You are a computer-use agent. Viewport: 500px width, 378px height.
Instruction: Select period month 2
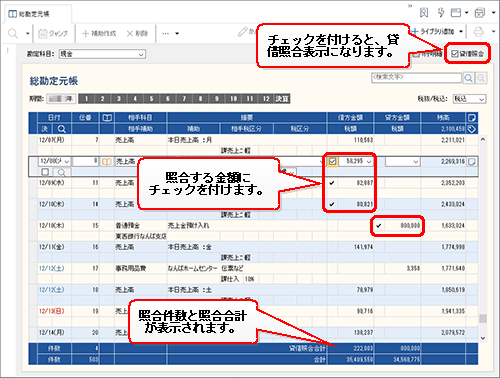pyautogui.click(x=102, y=99)
